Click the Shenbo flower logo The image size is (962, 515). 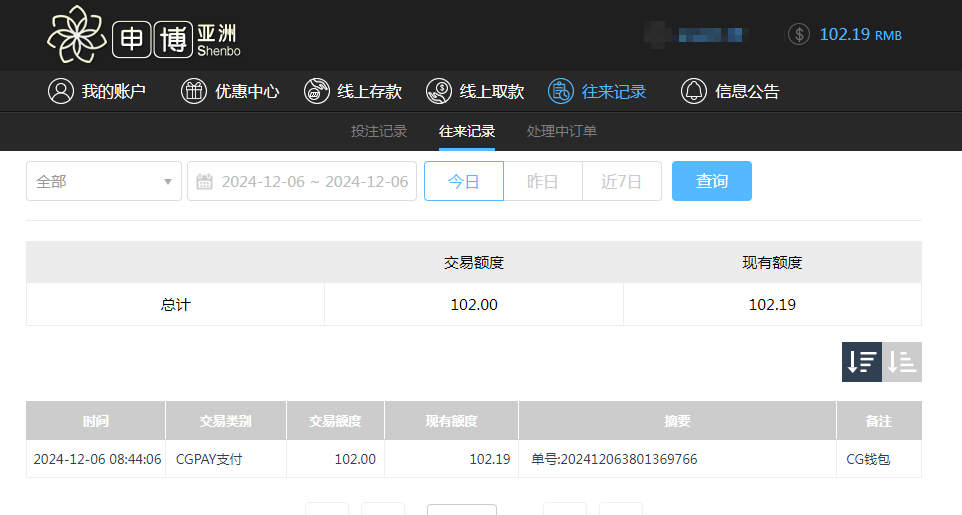pyautogui.click(x=76, y=35)
